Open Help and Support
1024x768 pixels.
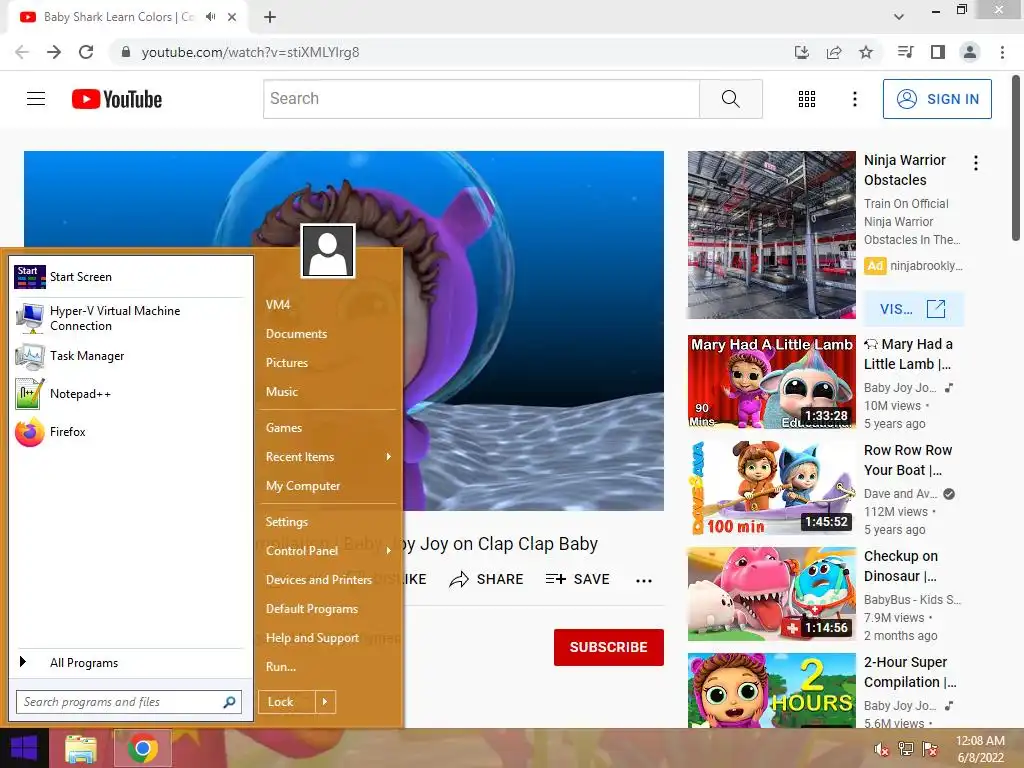tap(312, 638)
